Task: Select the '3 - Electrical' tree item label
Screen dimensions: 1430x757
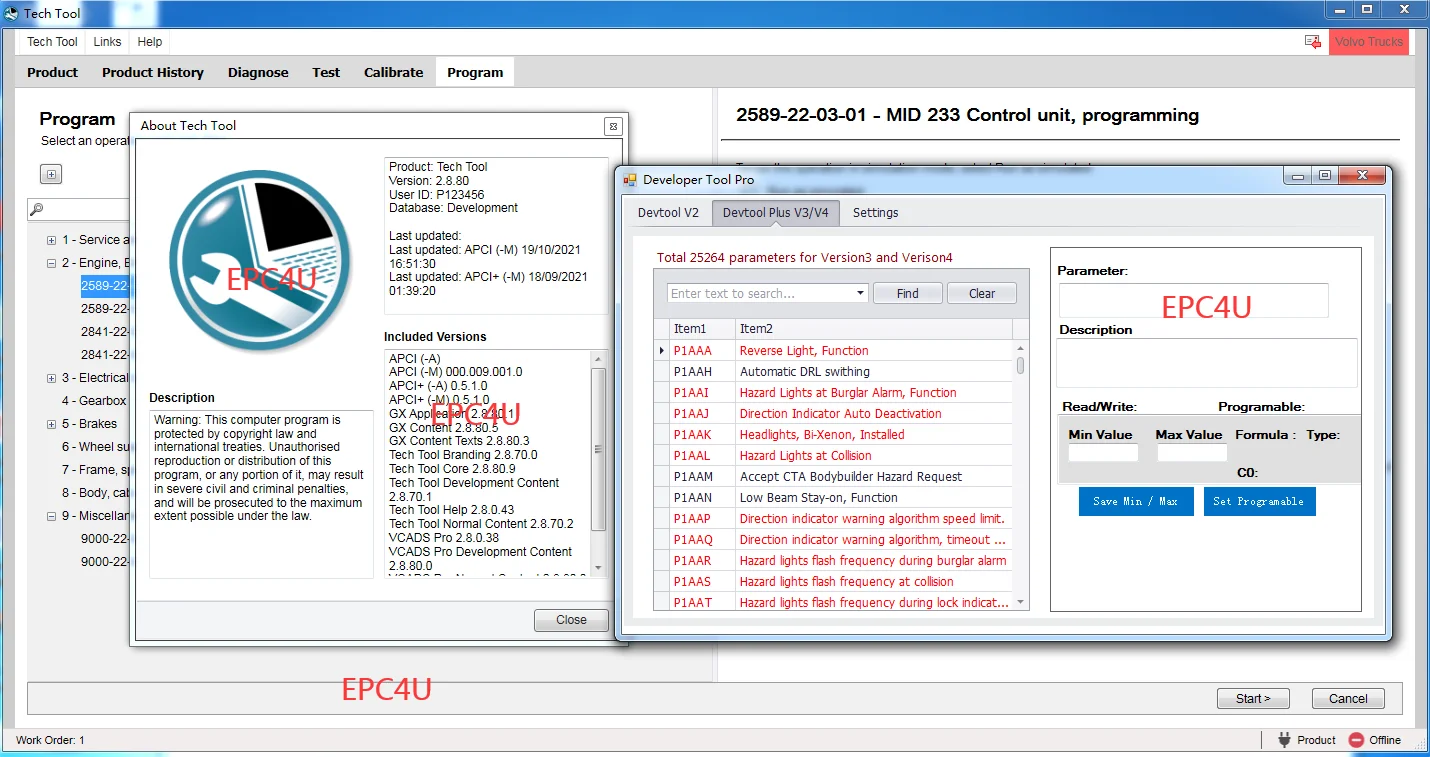Action: point(95,378)
